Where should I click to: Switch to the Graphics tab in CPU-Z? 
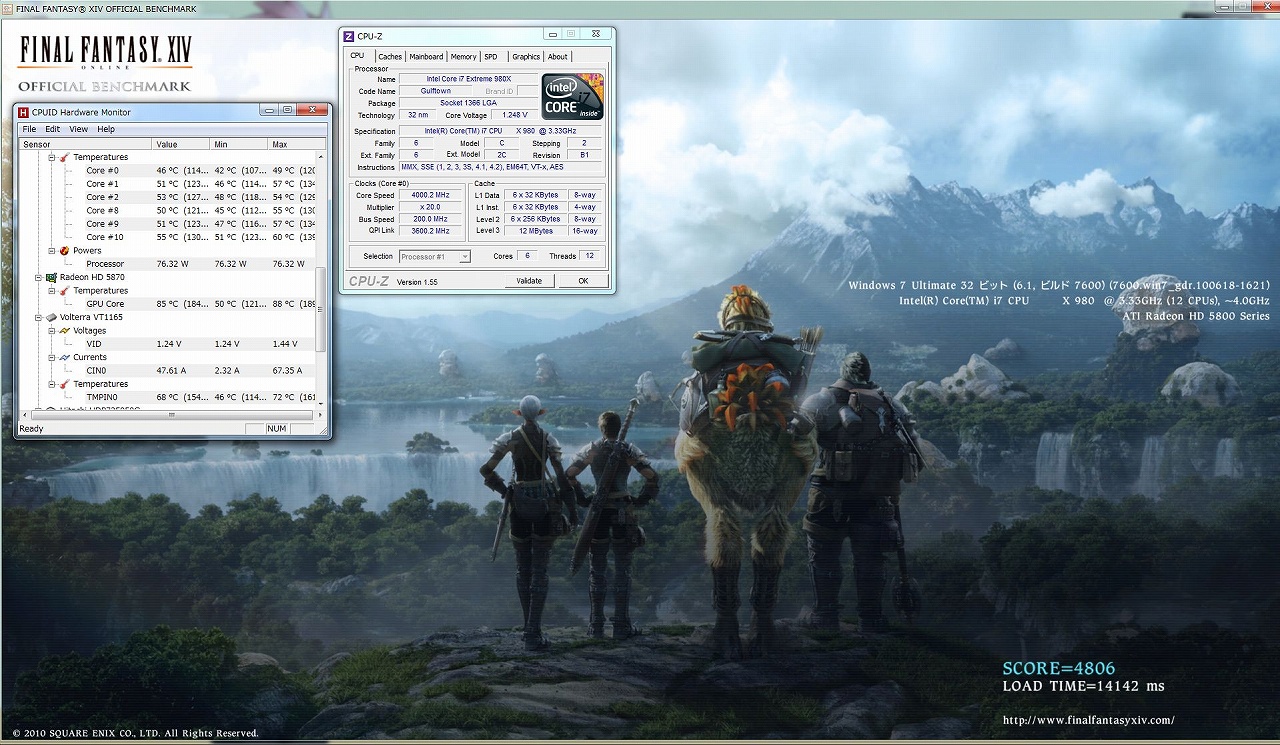(x=526, y=57)
